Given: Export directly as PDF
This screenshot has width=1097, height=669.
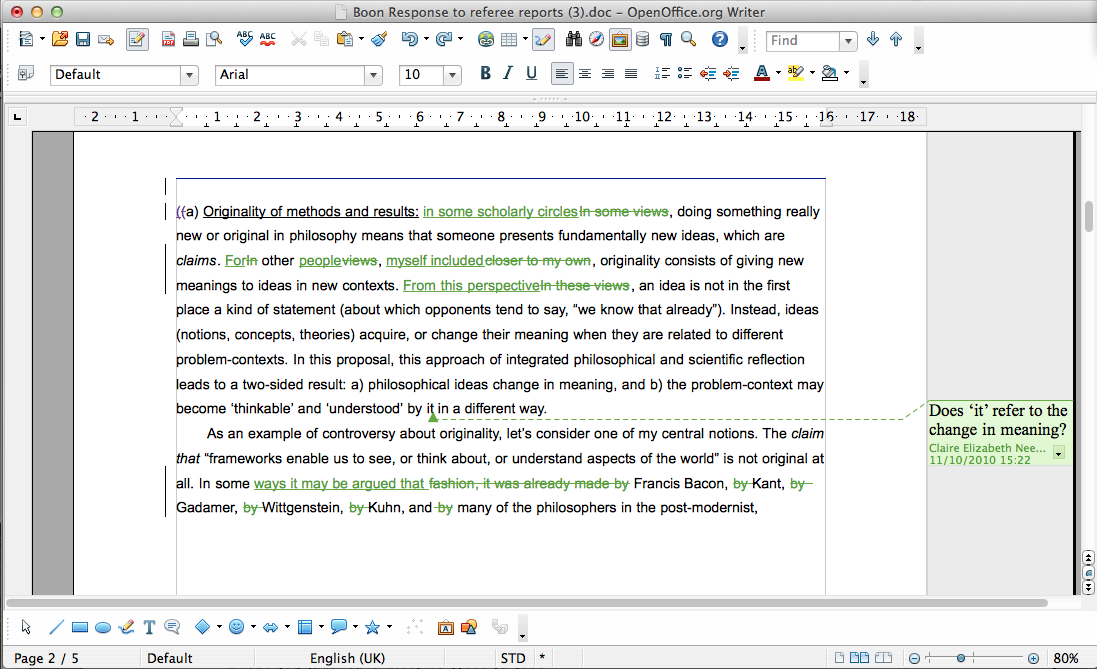Looking at the screenshot, I should click(x=168, y=39).
